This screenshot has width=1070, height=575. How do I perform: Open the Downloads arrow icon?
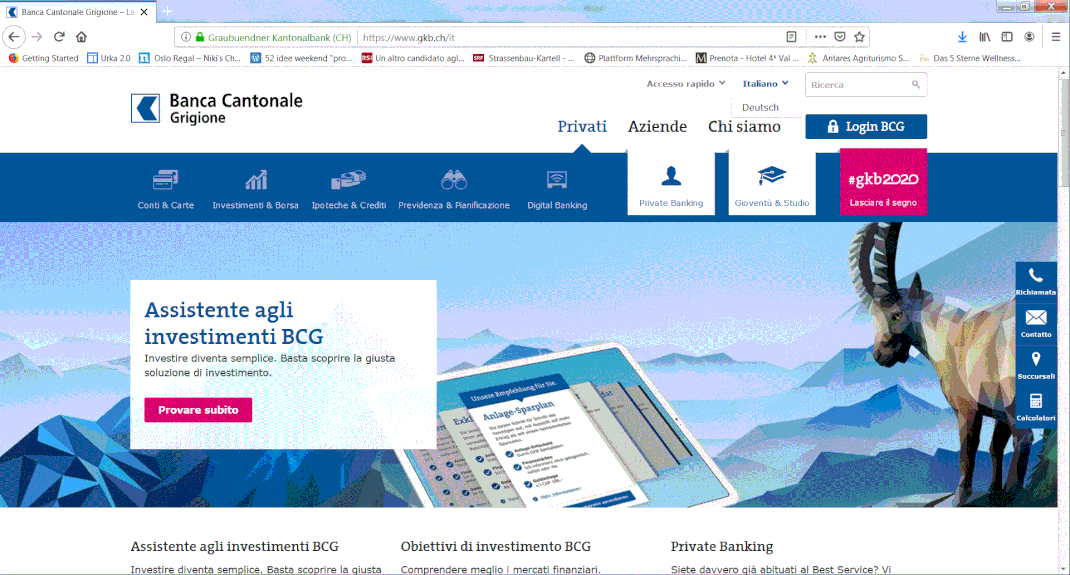(x=962, y=37)
